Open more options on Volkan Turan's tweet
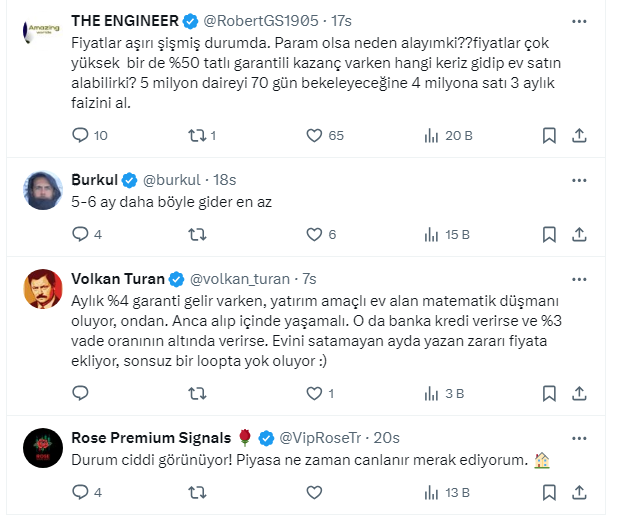Image resolution: width=618 pixels, height=515 pixels. pos(579,277)
